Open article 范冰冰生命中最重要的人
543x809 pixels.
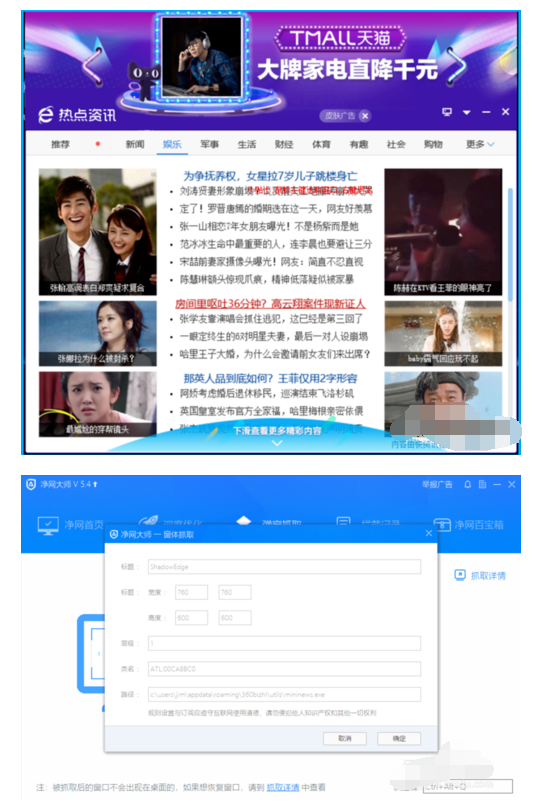point(276,244)
